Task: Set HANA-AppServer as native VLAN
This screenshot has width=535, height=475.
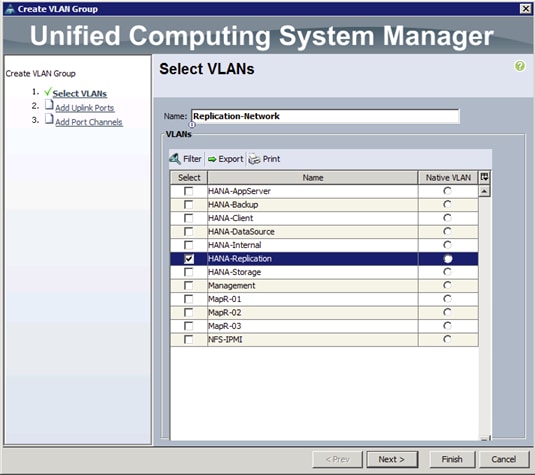Action: point(447,191)
